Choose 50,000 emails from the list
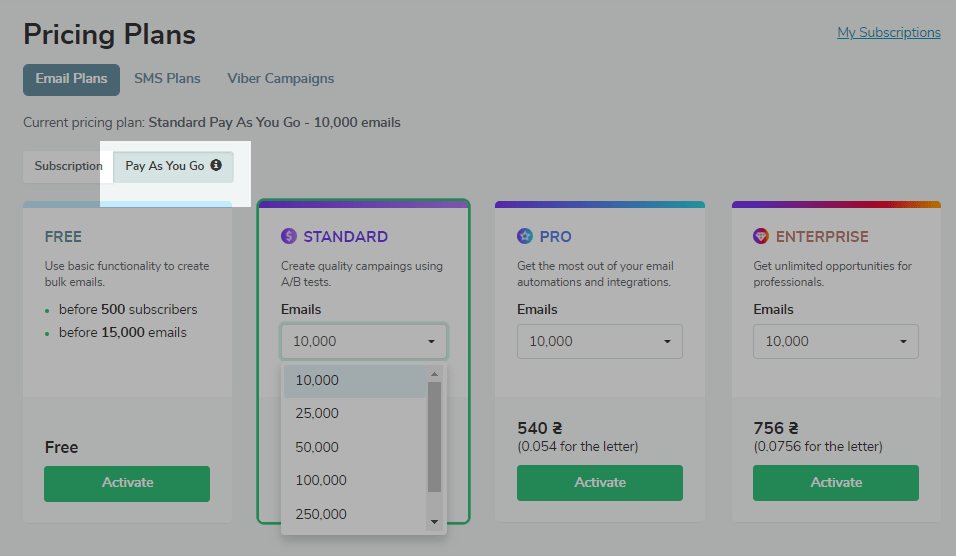Viewport: 956px width, 556px height. tap(317, 447)
